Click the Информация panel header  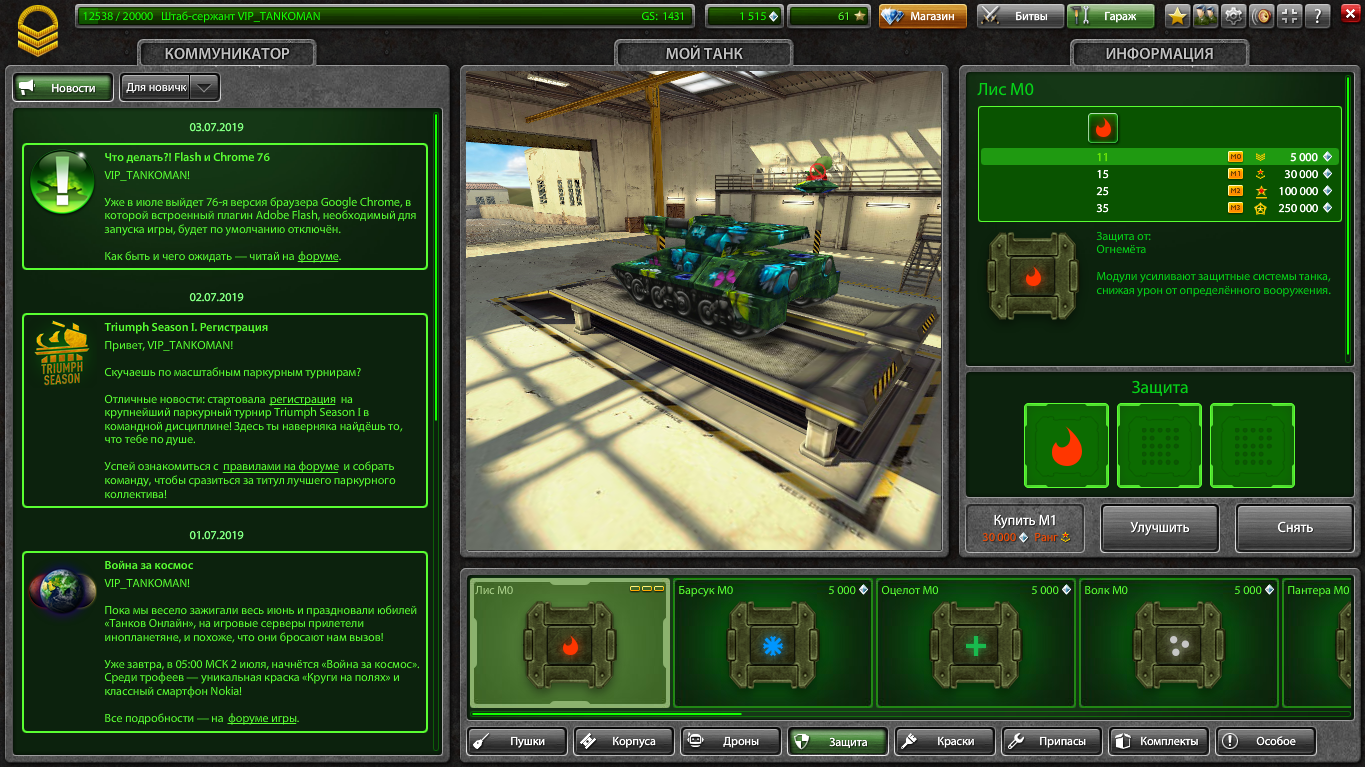click(1160, 53)
